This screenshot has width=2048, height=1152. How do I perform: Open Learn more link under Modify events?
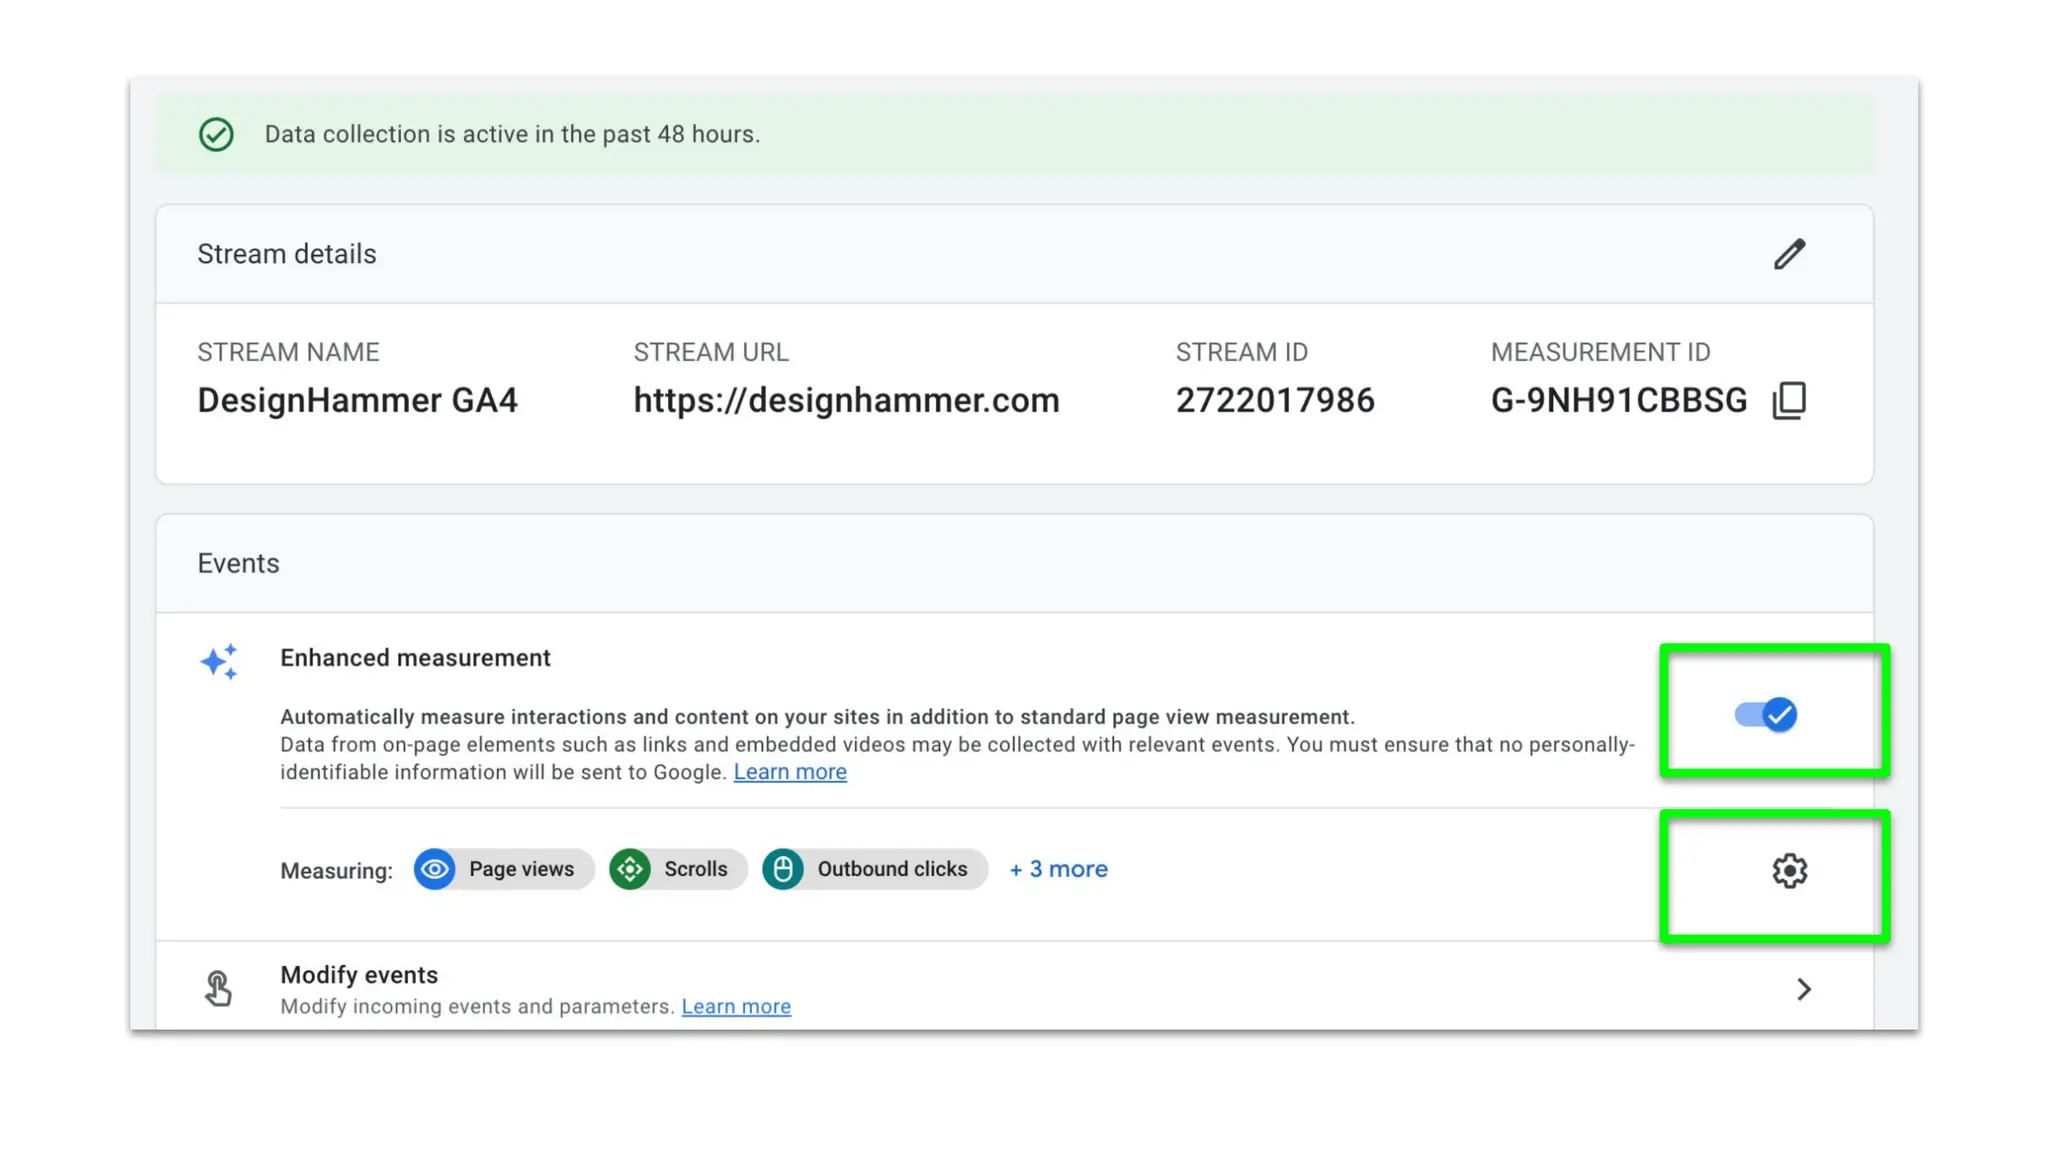[736, 1007]
